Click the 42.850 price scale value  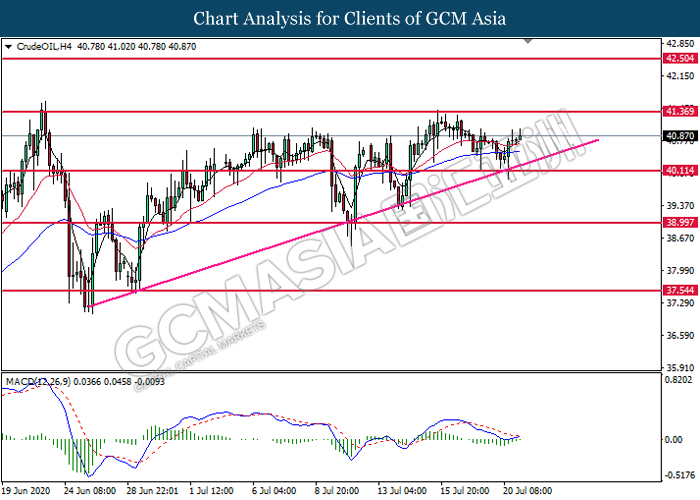[680, 44]
